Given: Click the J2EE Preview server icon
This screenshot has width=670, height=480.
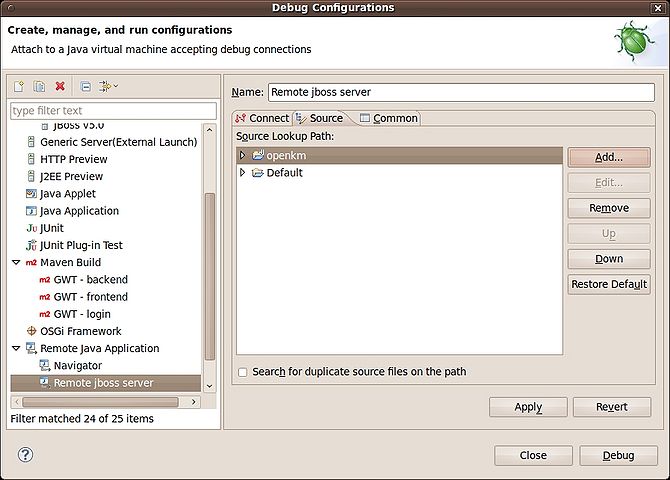Looking at the screenshot, I should click(31, 176).
